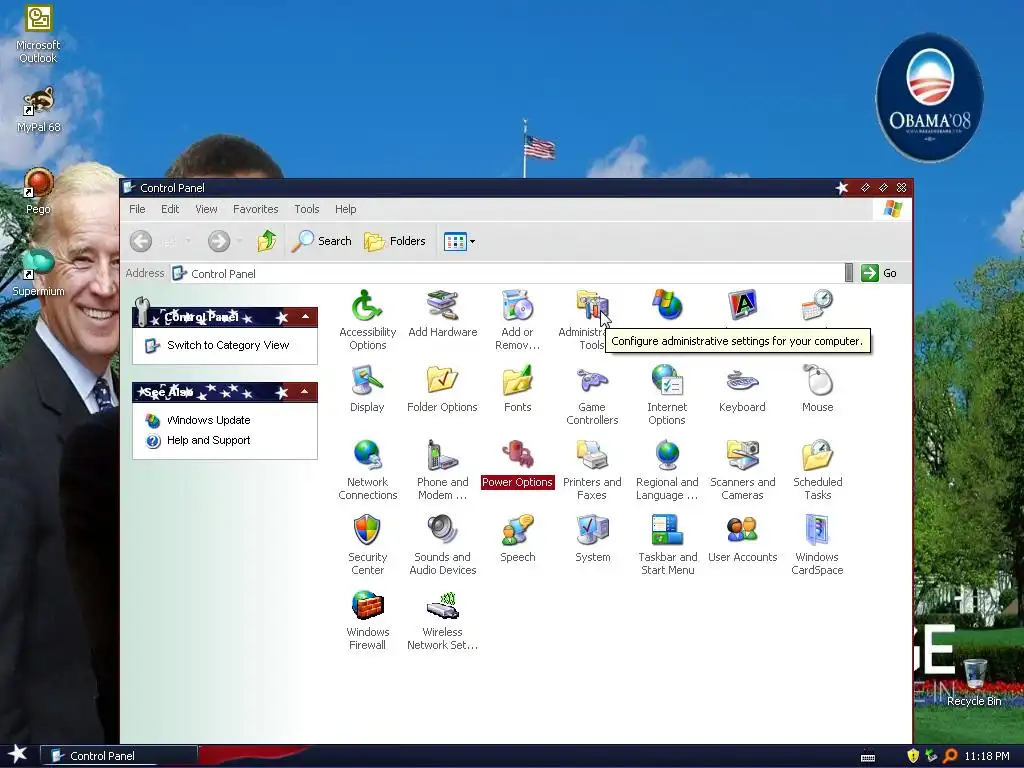The width and height of the screenshot is (1024, 768).
Task: Click the Up folder toolbar icon
Action: [266, 241]
